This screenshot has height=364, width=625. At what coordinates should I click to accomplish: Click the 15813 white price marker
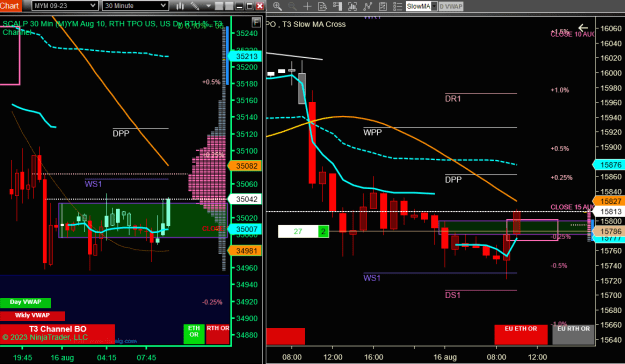click(x=609, y=212)
